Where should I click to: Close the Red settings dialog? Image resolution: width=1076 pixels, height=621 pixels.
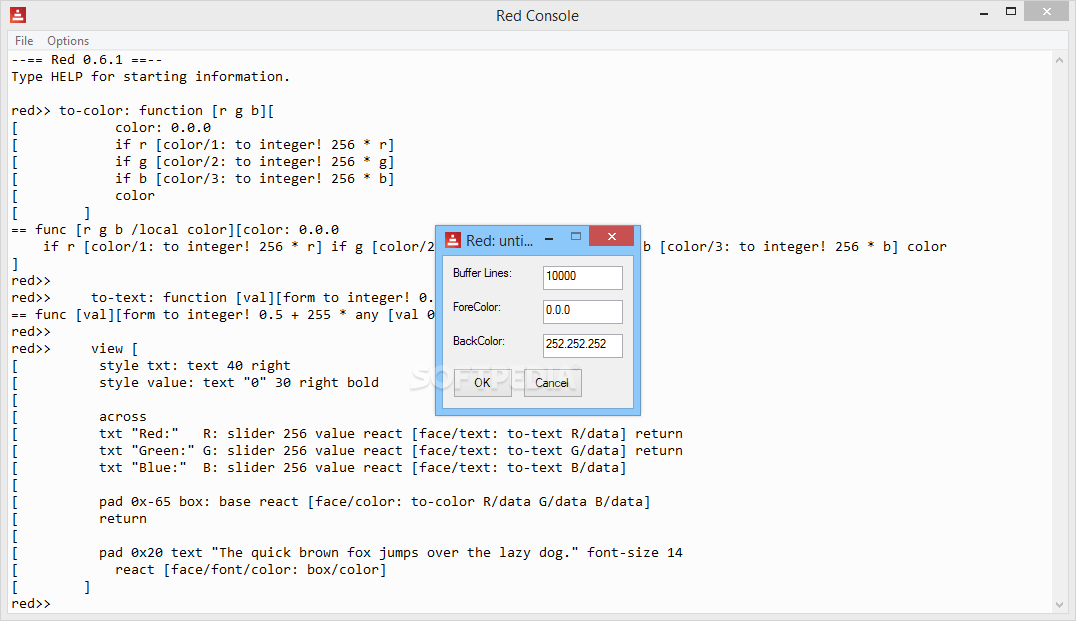[x=611, y=237]
